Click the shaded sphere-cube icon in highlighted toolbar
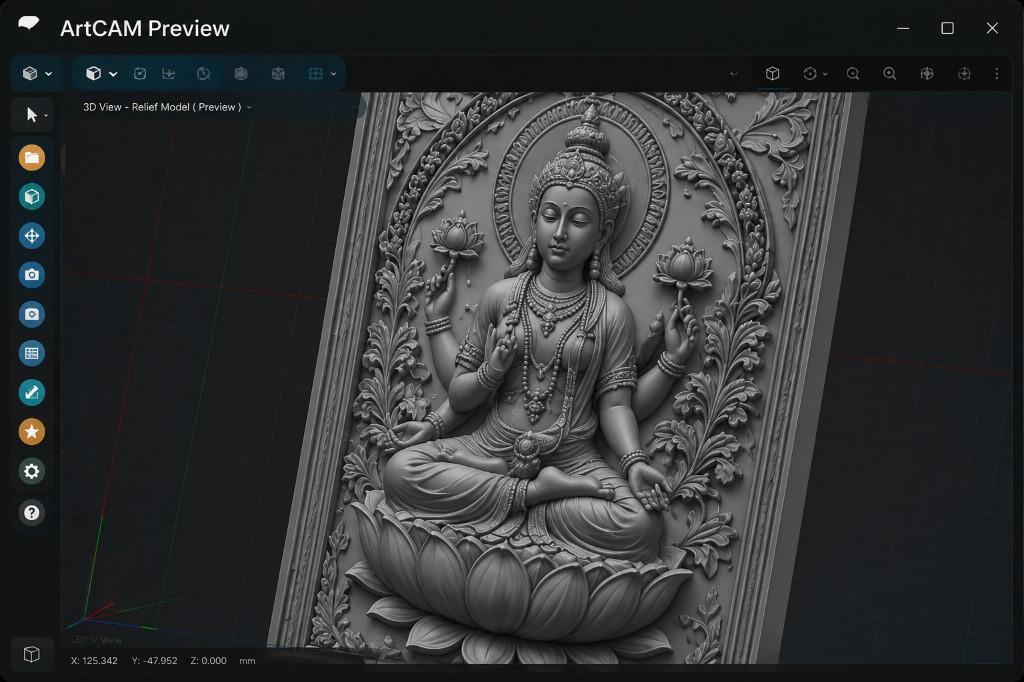The width and height of the screenshot is (1024, 682). (241, 74)
